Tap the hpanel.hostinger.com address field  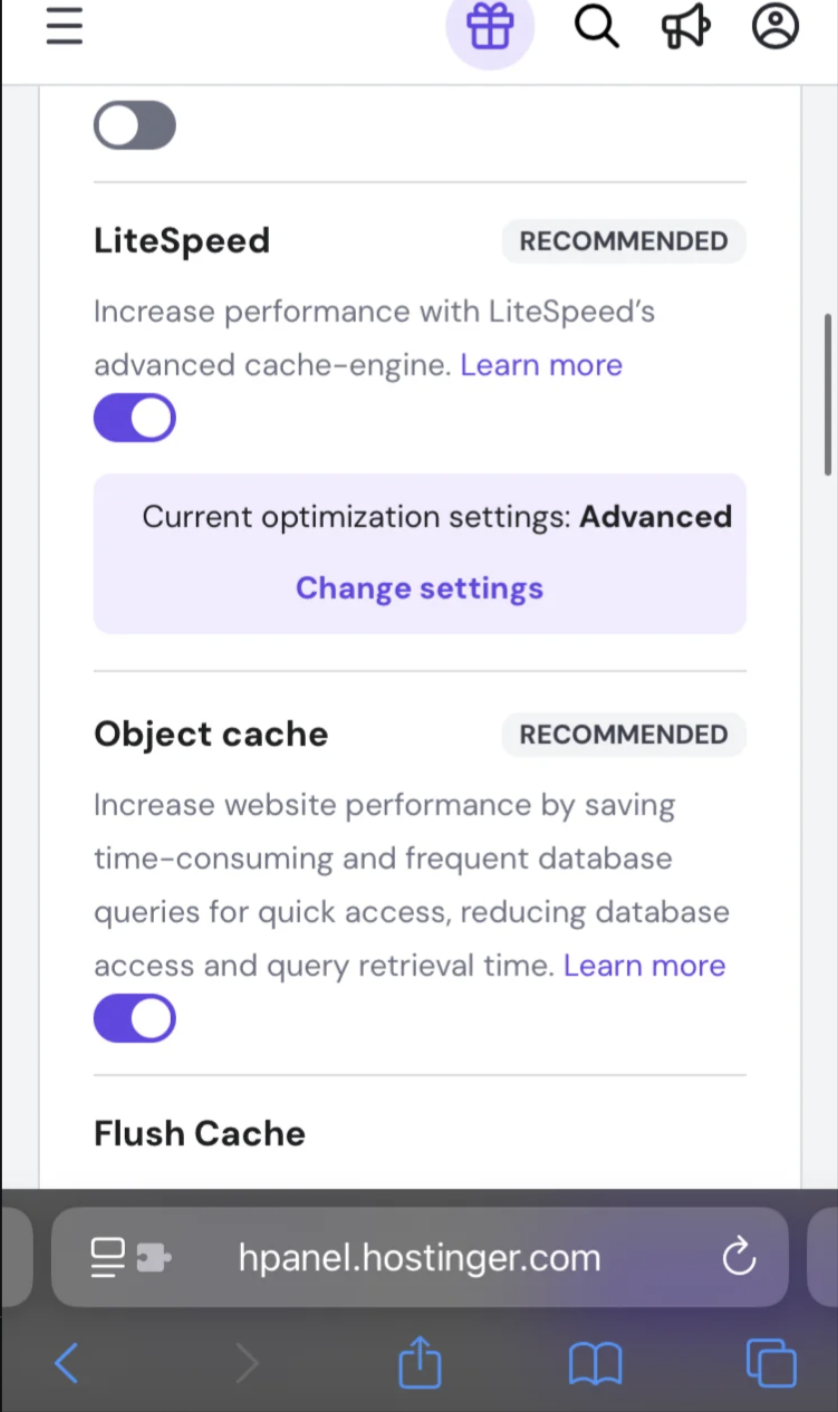click(x=419, y=1257)
